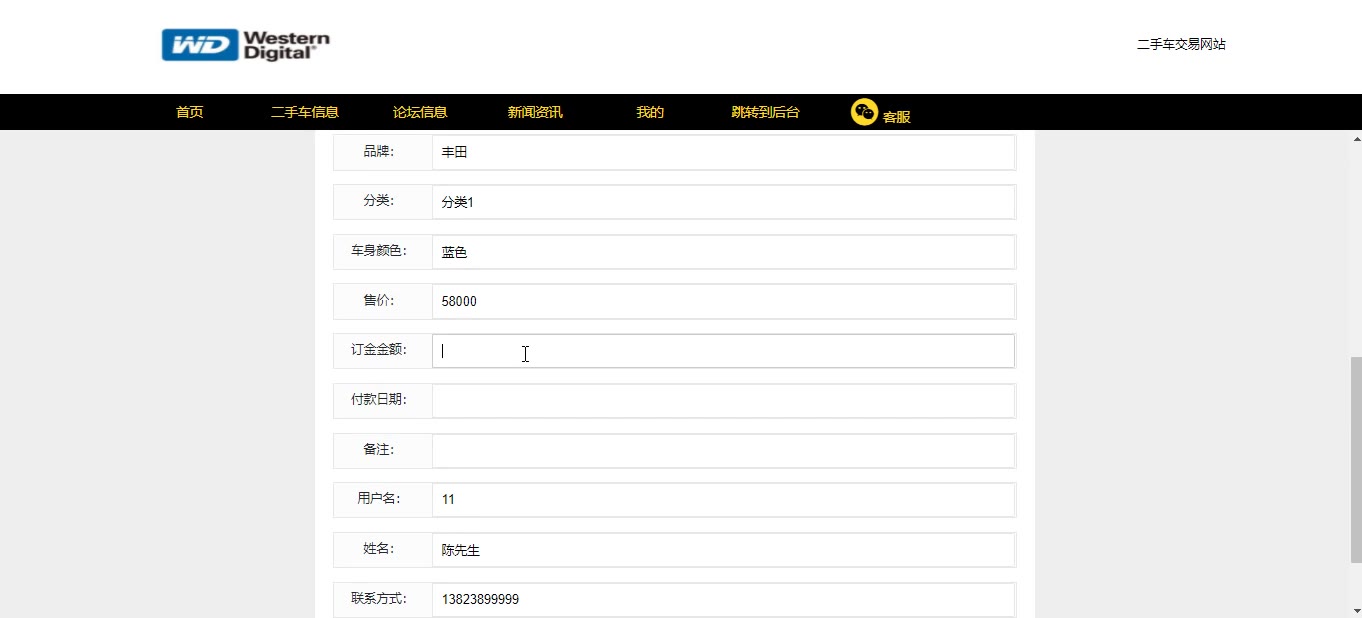Click into the 品牌 input field
Viewport: 1362px width, 618px height.
point(723,152)
